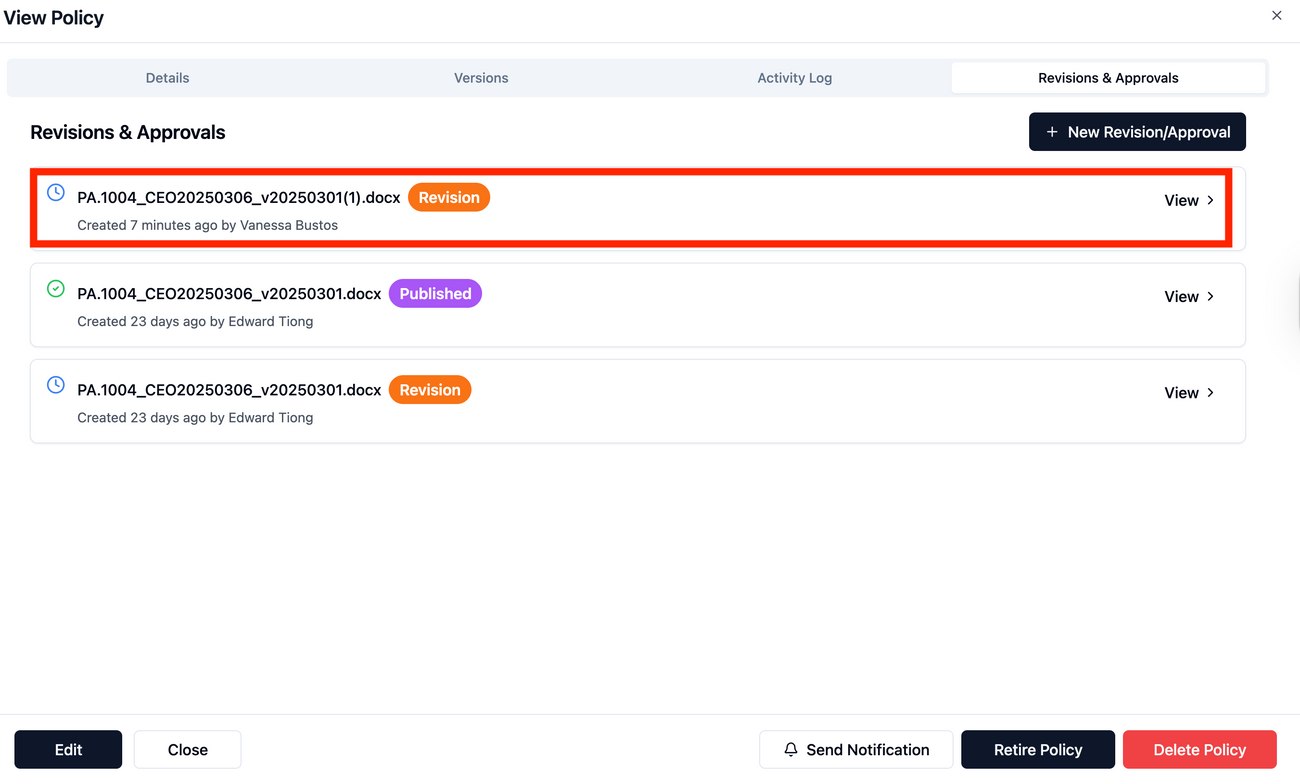Retire this policy with Retire Policy button
The width and height of the screenshot is (1300, 784).
click(x=1037, y=749)
